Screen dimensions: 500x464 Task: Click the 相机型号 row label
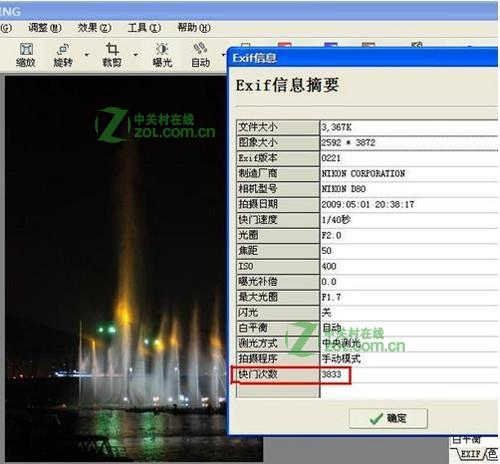point(258,189)
